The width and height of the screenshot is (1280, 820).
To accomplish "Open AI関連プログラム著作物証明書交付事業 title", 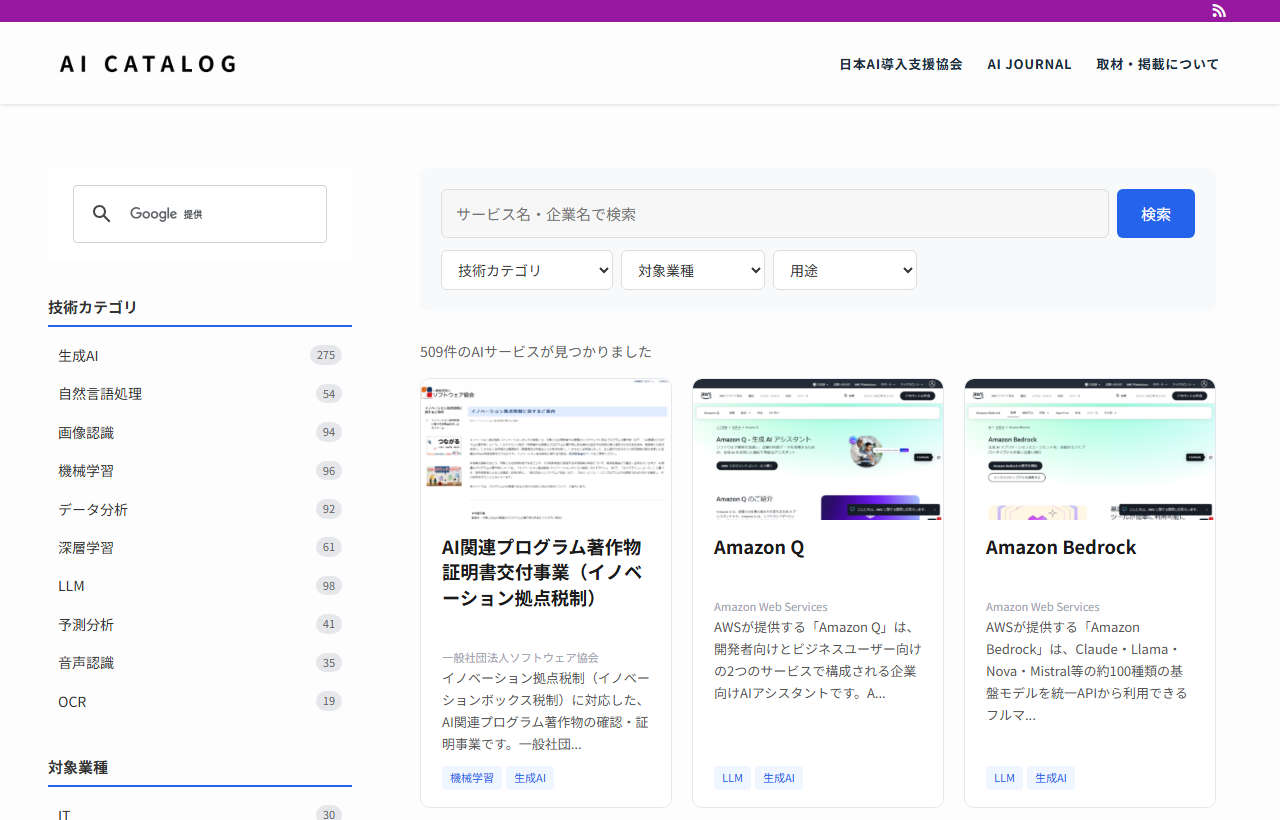I will [x=541, y=573].
